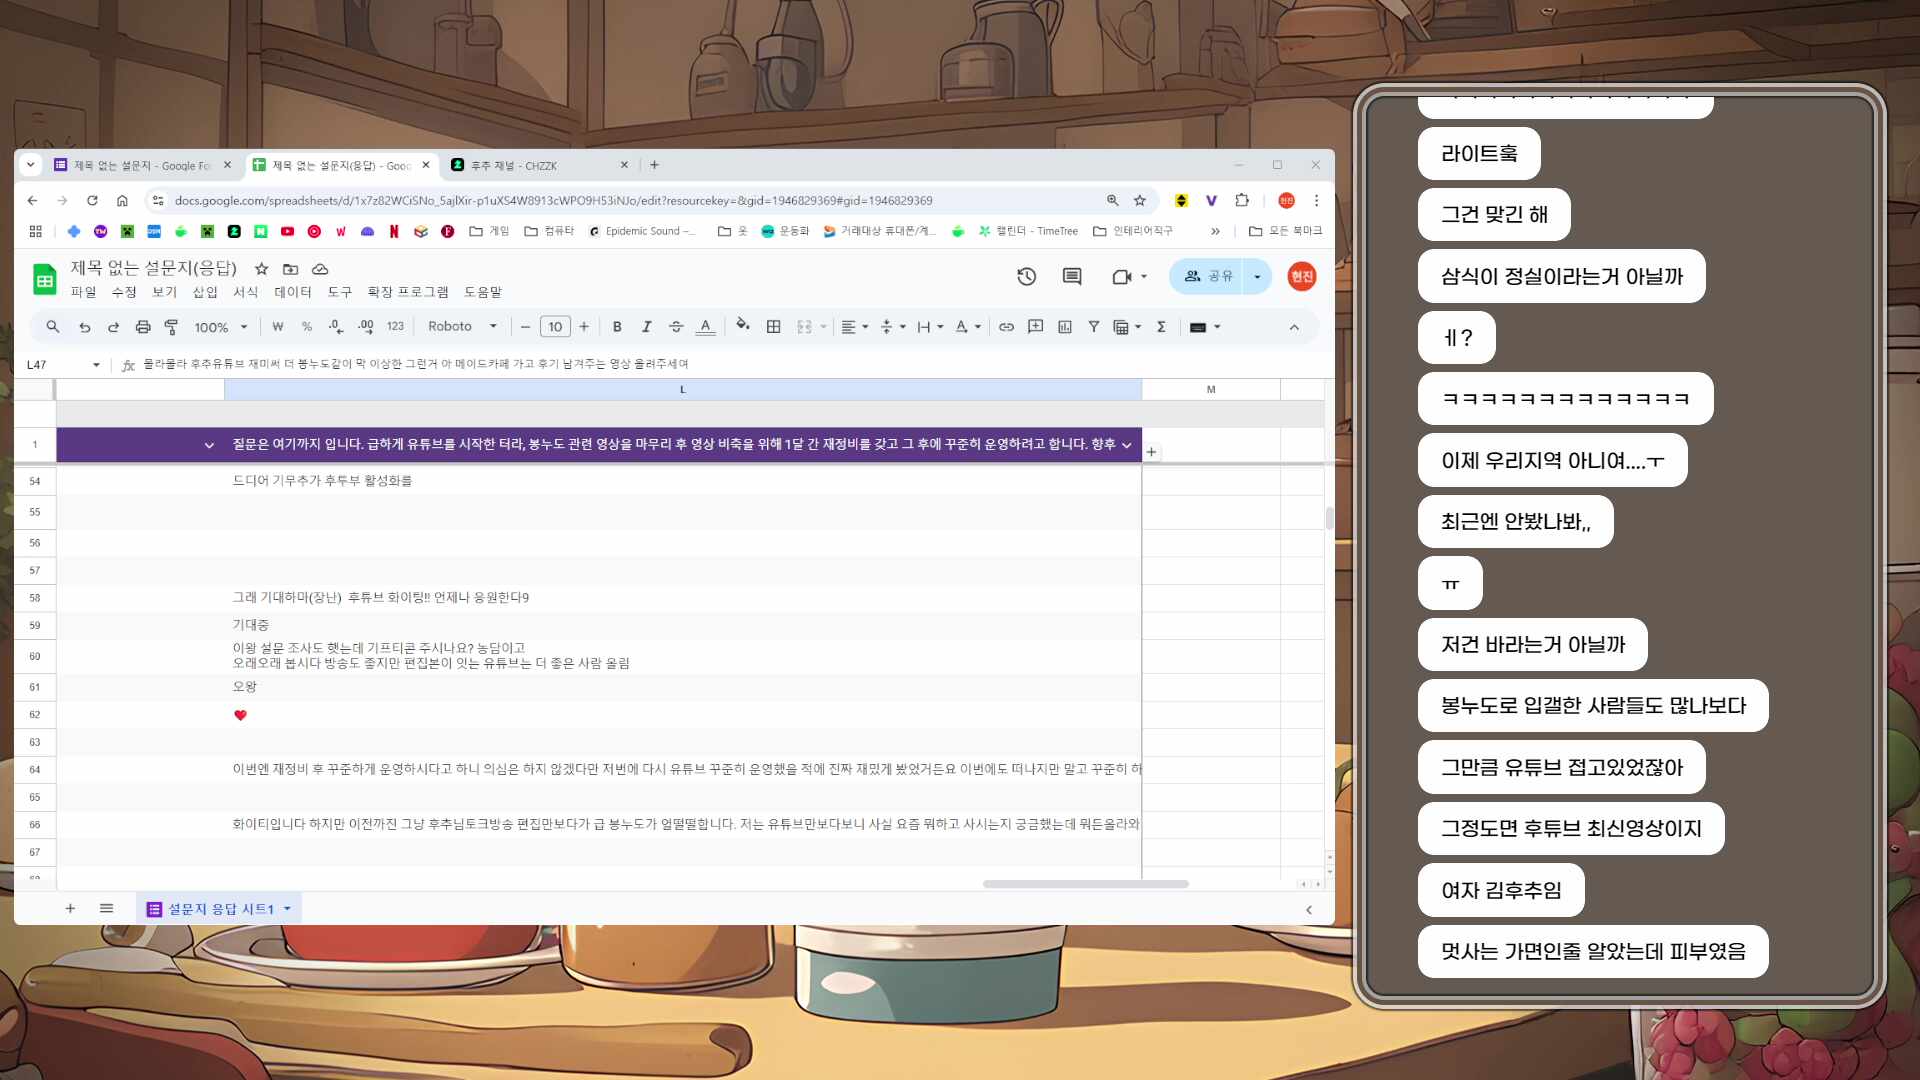Open the Roboto font dropdown

click(462, 327)
